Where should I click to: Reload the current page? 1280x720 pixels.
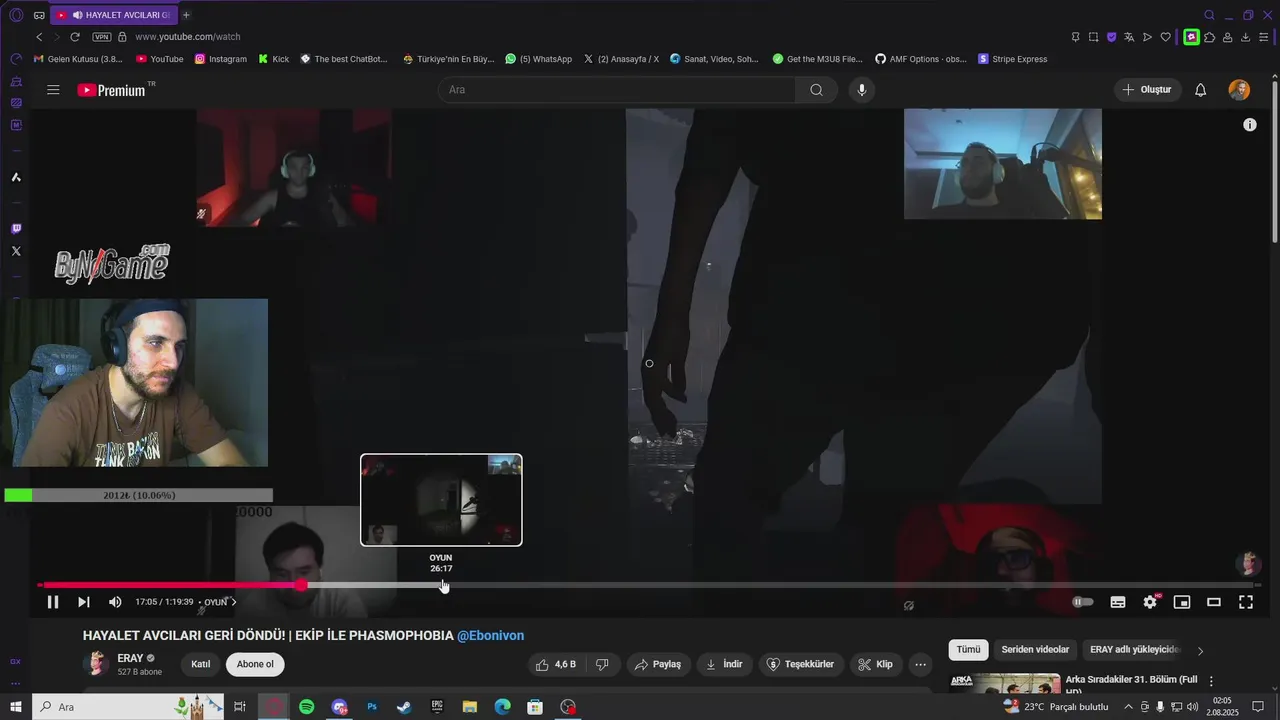coord(74,37)
